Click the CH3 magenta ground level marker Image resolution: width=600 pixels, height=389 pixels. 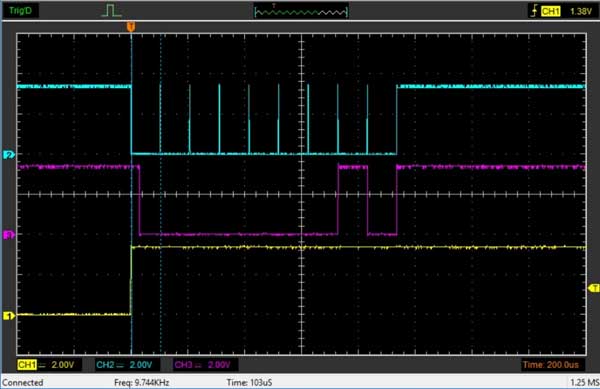[8, 234]
